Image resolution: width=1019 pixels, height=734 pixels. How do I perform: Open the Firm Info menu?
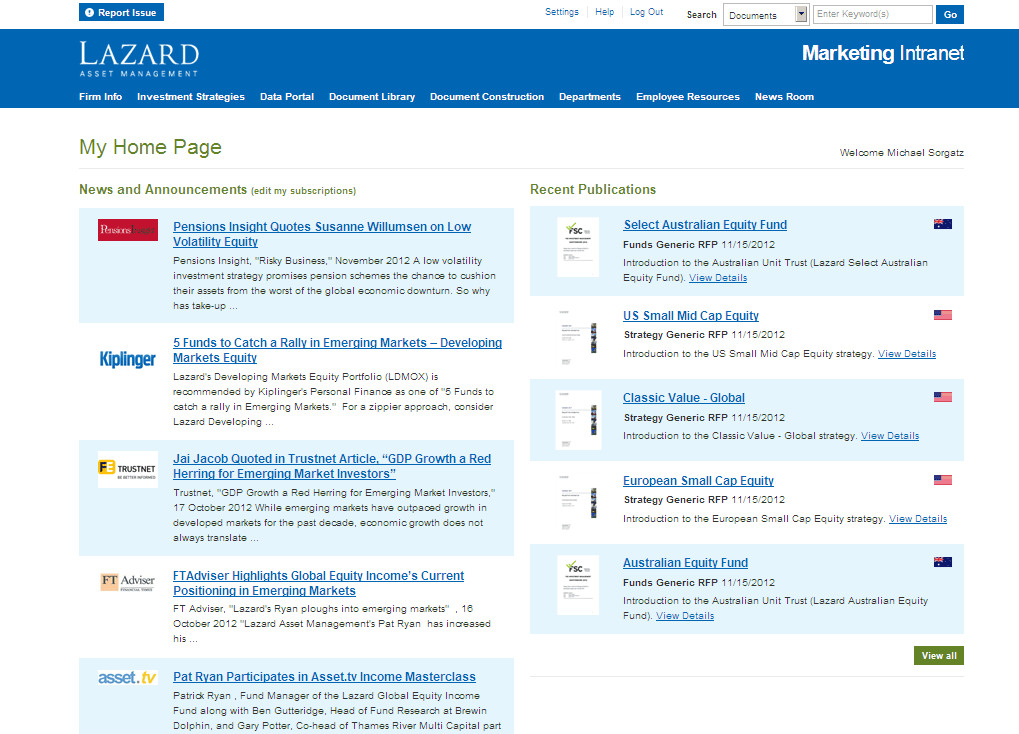click(x=101, y=96)
